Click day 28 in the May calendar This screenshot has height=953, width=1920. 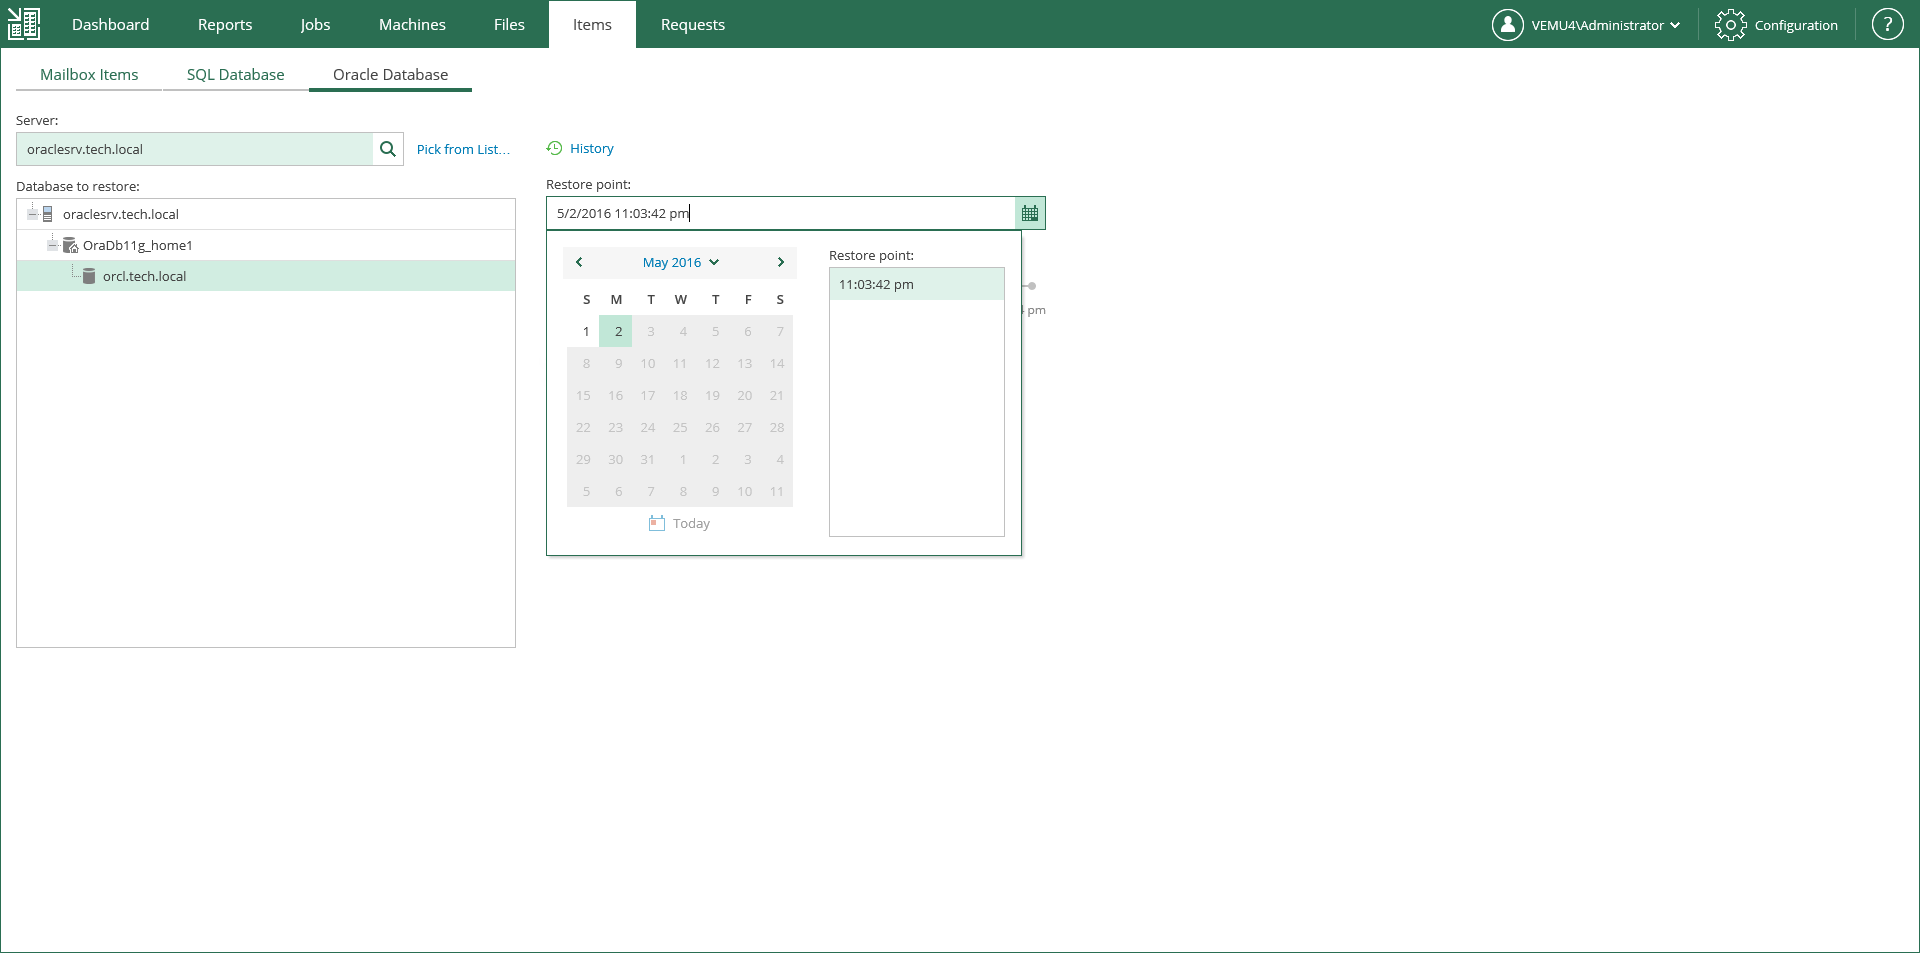(x=777, y=427)
